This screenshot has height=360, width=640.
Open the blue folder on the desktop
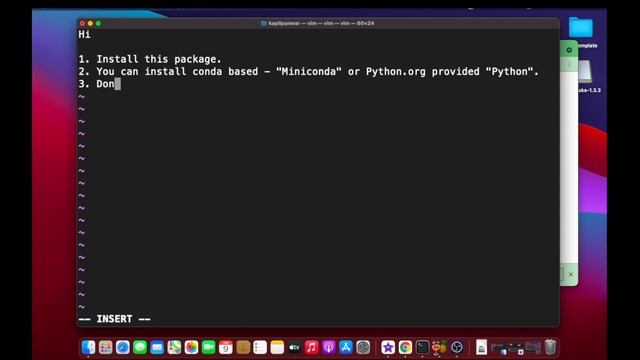pos(581,28)
